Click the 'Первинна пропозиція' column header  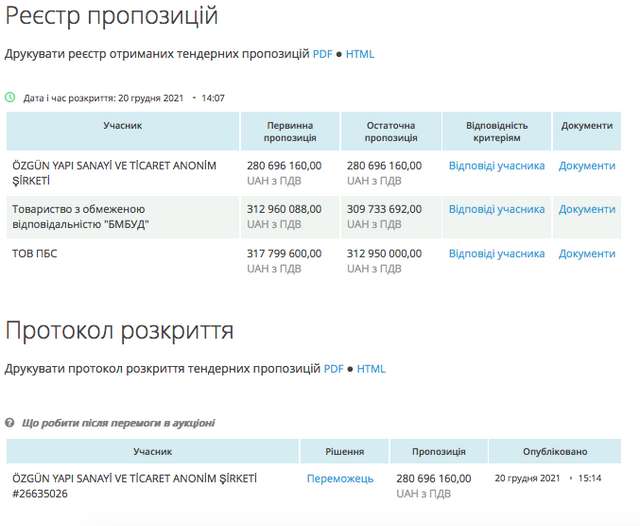pos(290,132)
